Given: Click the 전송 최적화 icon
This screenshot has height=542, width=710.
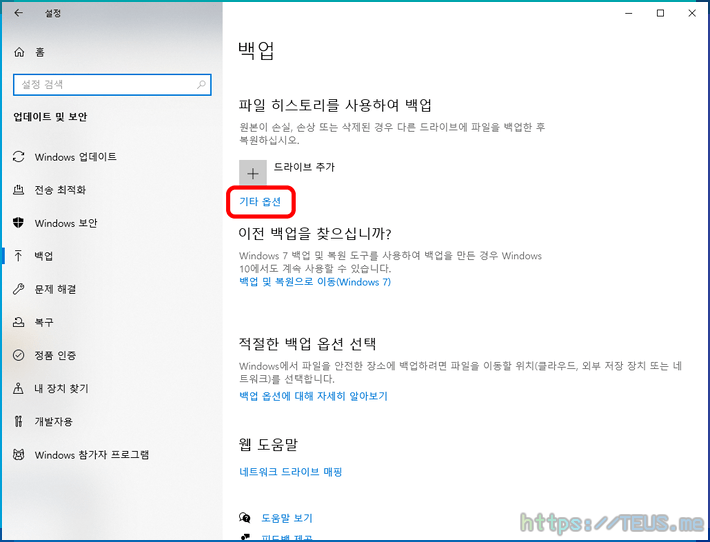Looking at the screenshot, I should click(19, 190).
